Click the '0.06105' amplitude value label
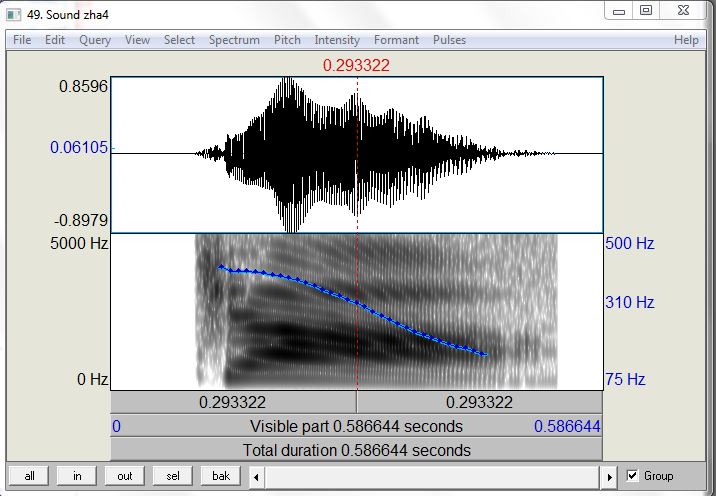The image size is (716, 496). [x=79, y=147]
